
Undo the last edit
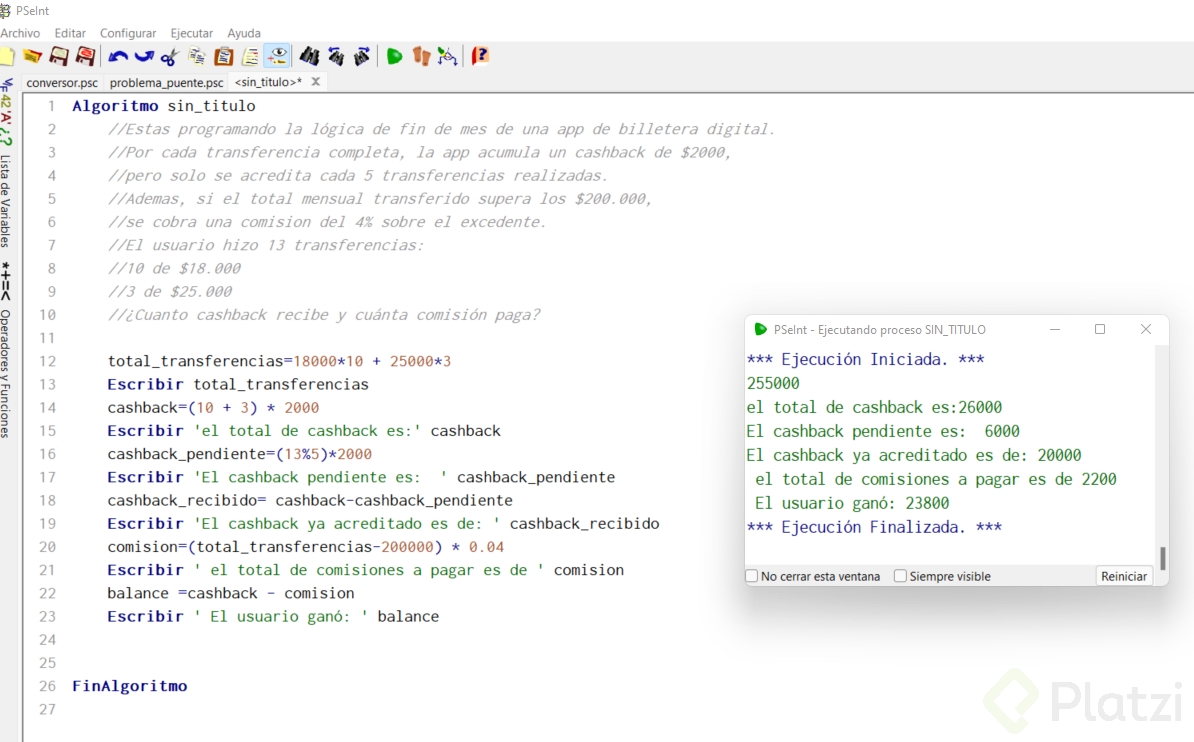pos(118,56)
